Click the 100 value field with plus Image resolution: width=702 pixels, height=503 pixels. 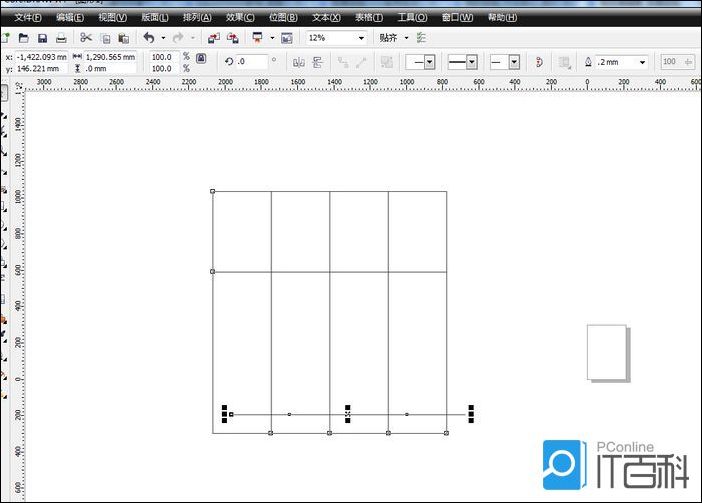click(x=677, y=62)
